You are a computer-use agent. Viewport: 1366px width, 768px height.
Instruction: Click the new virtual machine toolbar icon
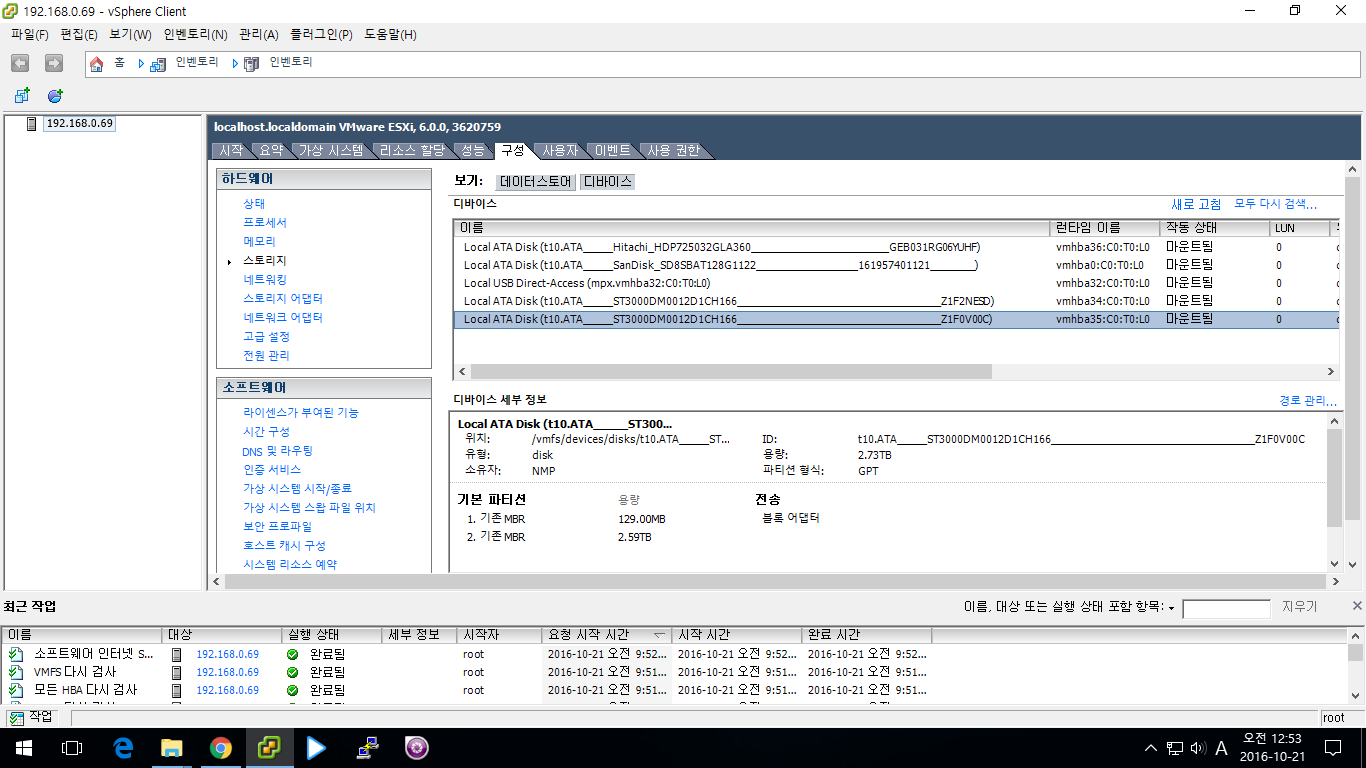click(x=22, y=96)
